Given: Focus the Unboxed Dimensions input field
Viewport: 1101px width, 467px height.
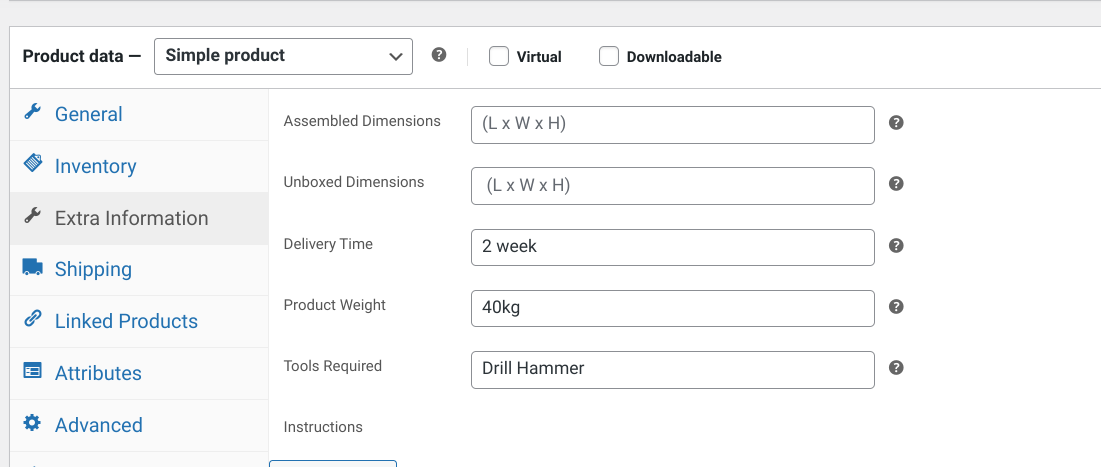Looking at the screenshot, I should point(672,185).
